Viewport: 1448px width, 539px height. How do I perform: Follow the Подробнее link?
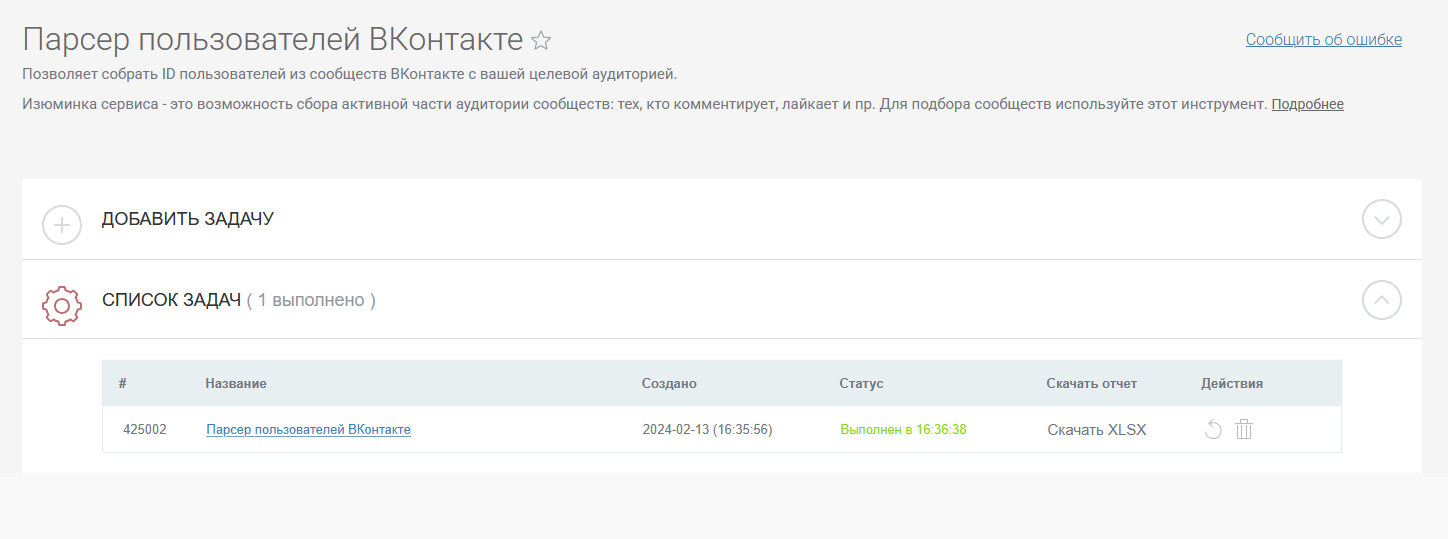click(1307, 104)
